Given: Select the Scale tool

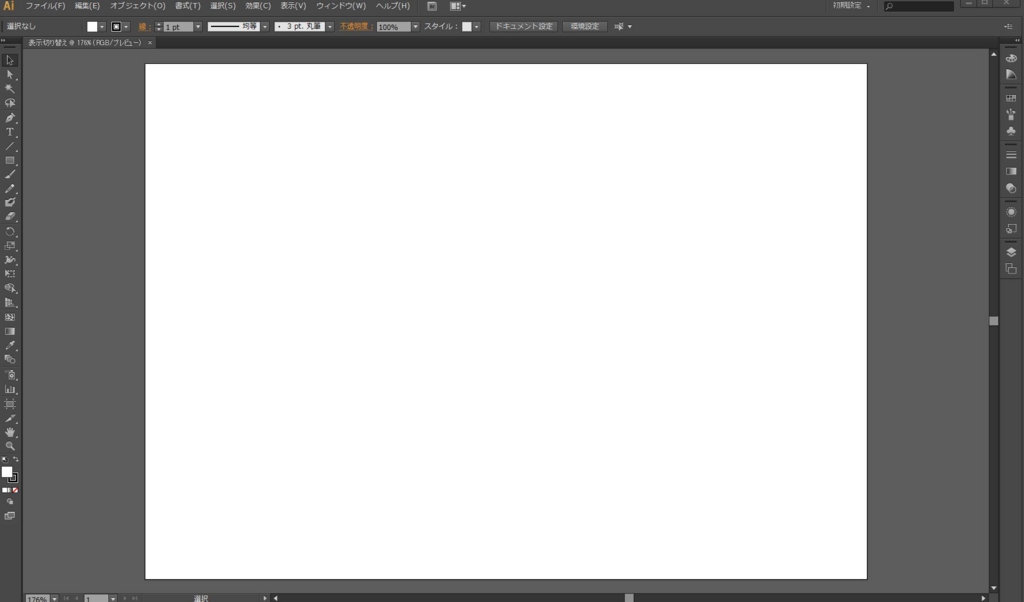Looking at the screenshot, I should (x=10, y=246).
